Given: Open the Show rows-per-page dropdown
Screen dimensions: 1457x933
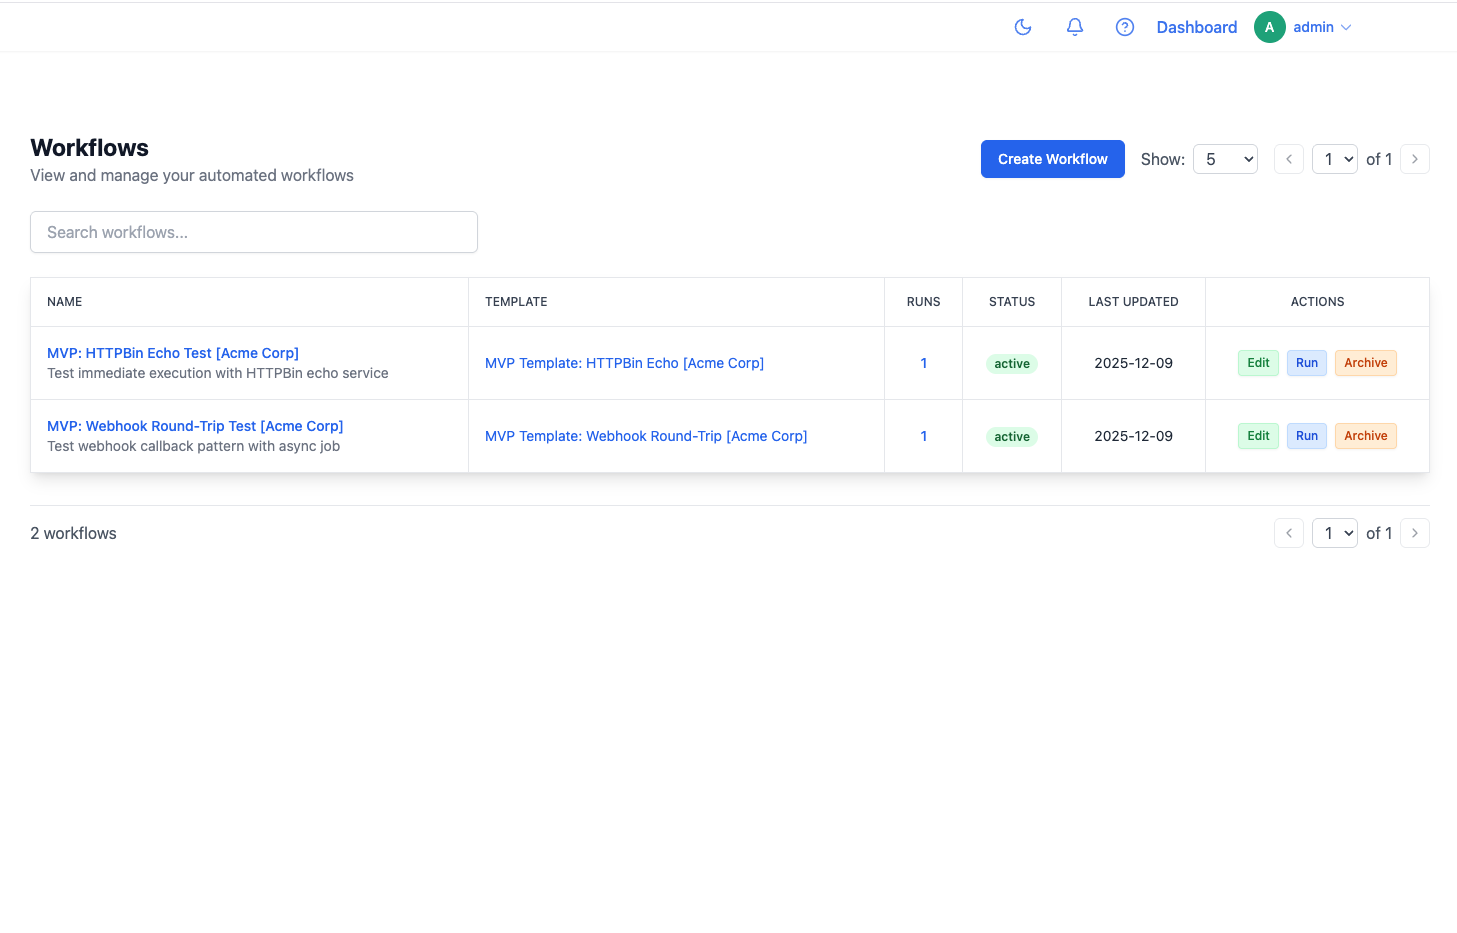Looking at the screenshot, I should [1225, 159].
